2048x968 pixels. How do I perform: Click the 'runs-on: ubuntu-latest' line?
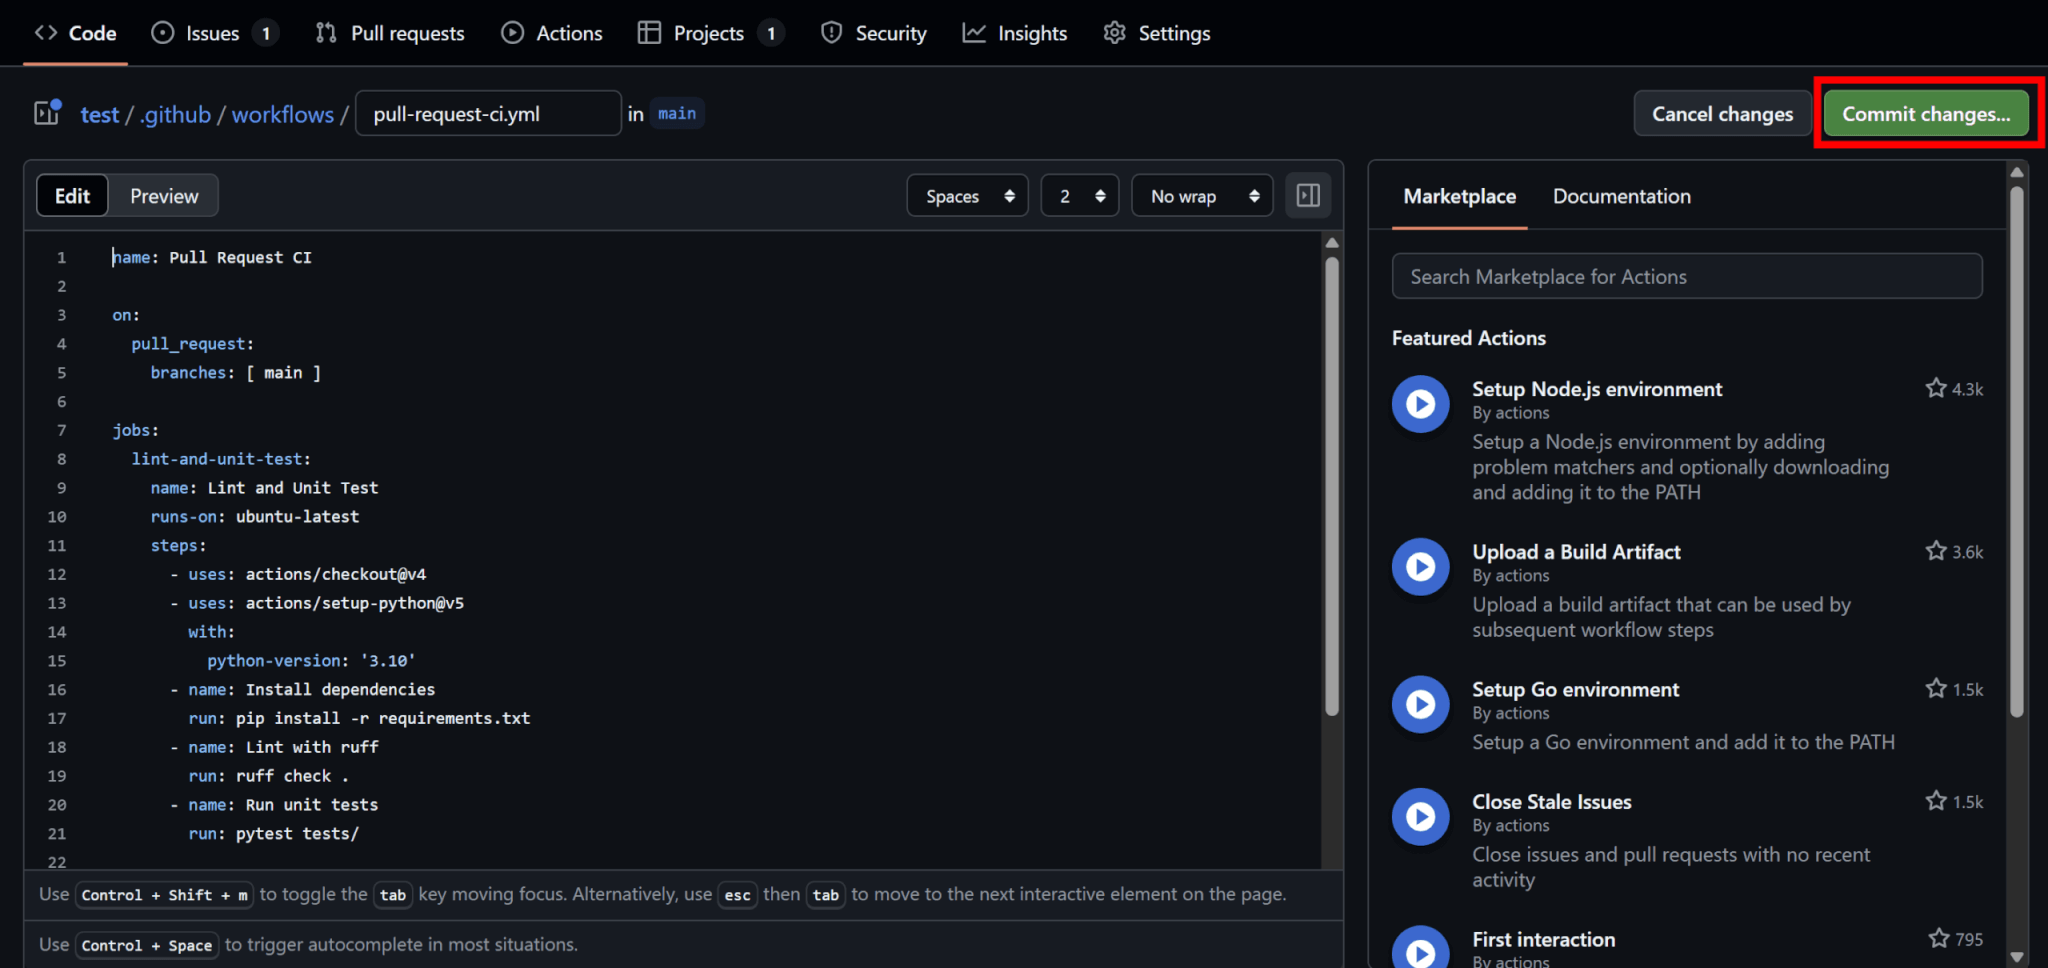pos(255,516)
